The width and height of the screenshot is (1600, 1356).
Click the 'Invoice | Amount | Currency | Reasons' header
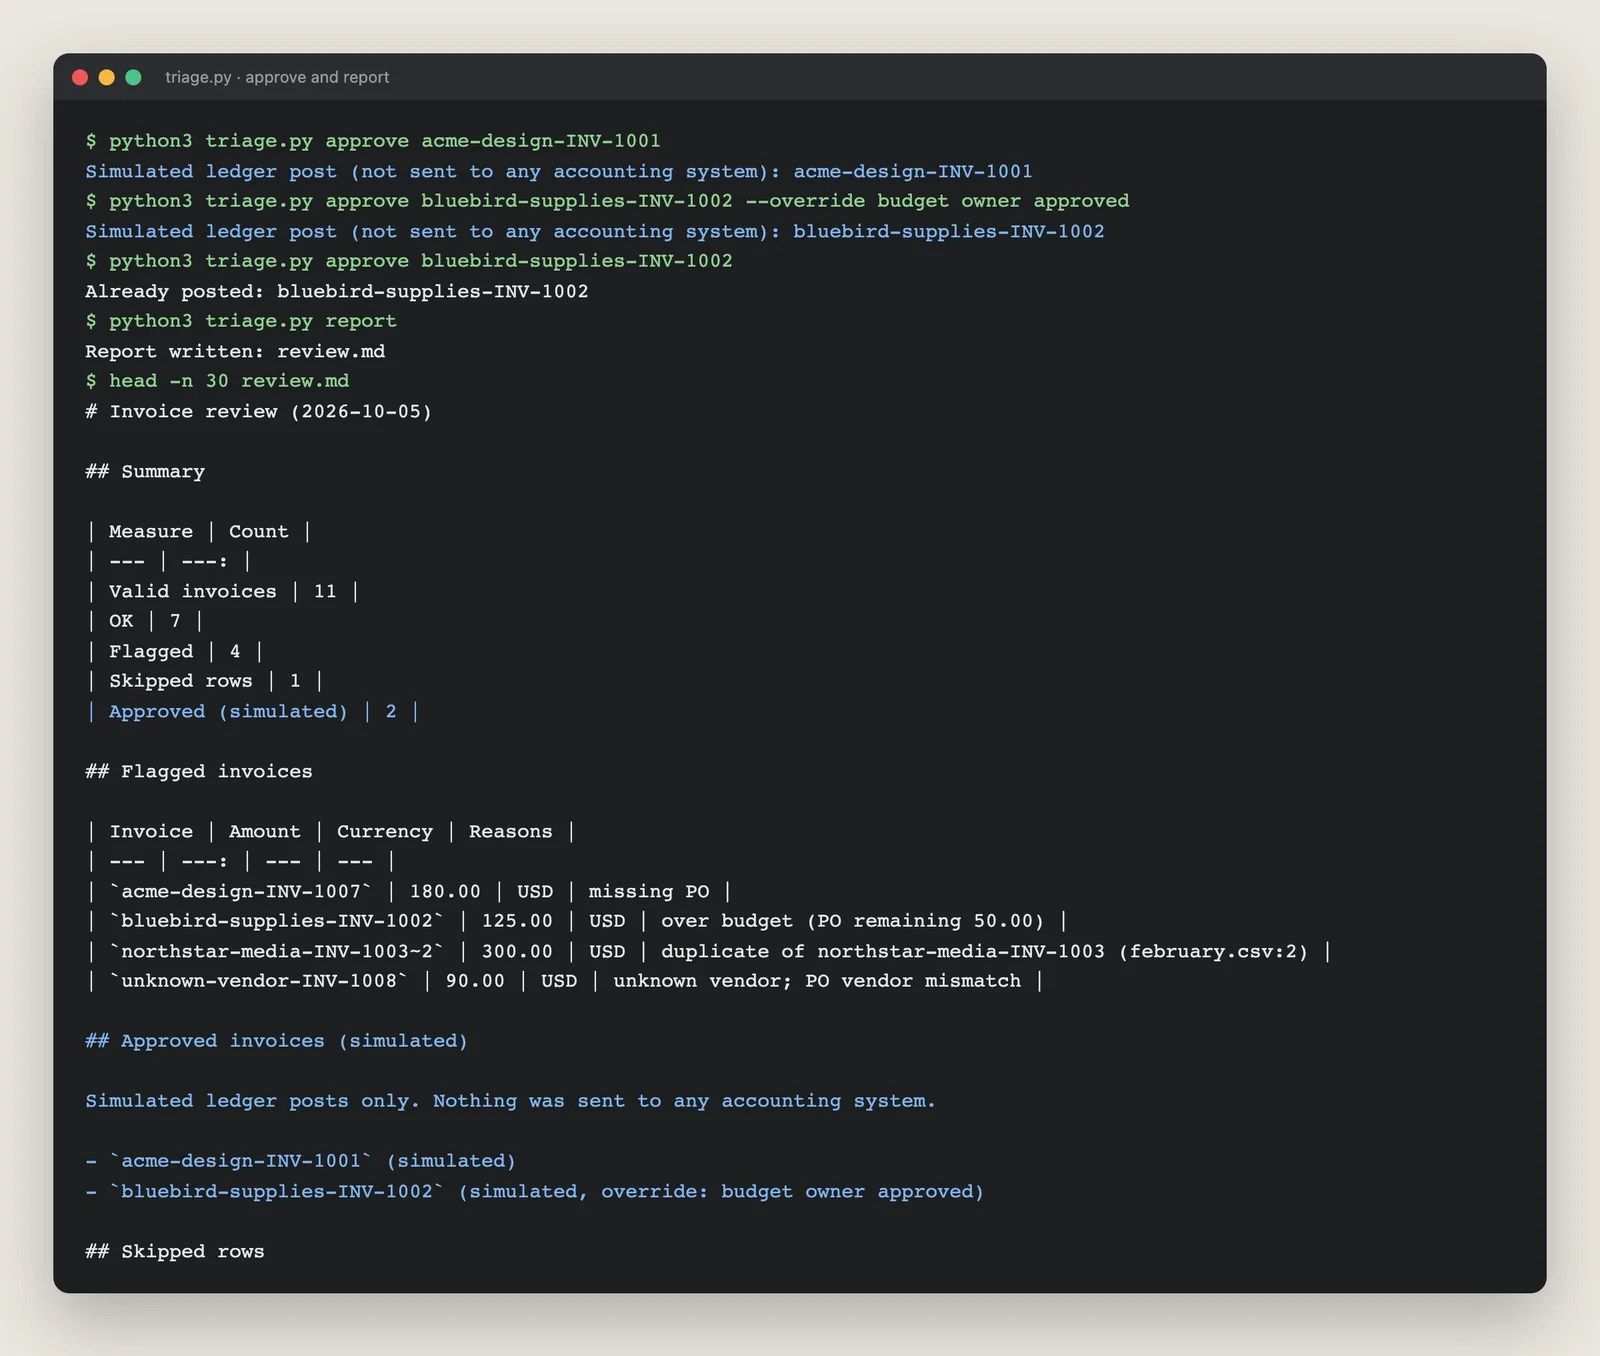(331, 831)
